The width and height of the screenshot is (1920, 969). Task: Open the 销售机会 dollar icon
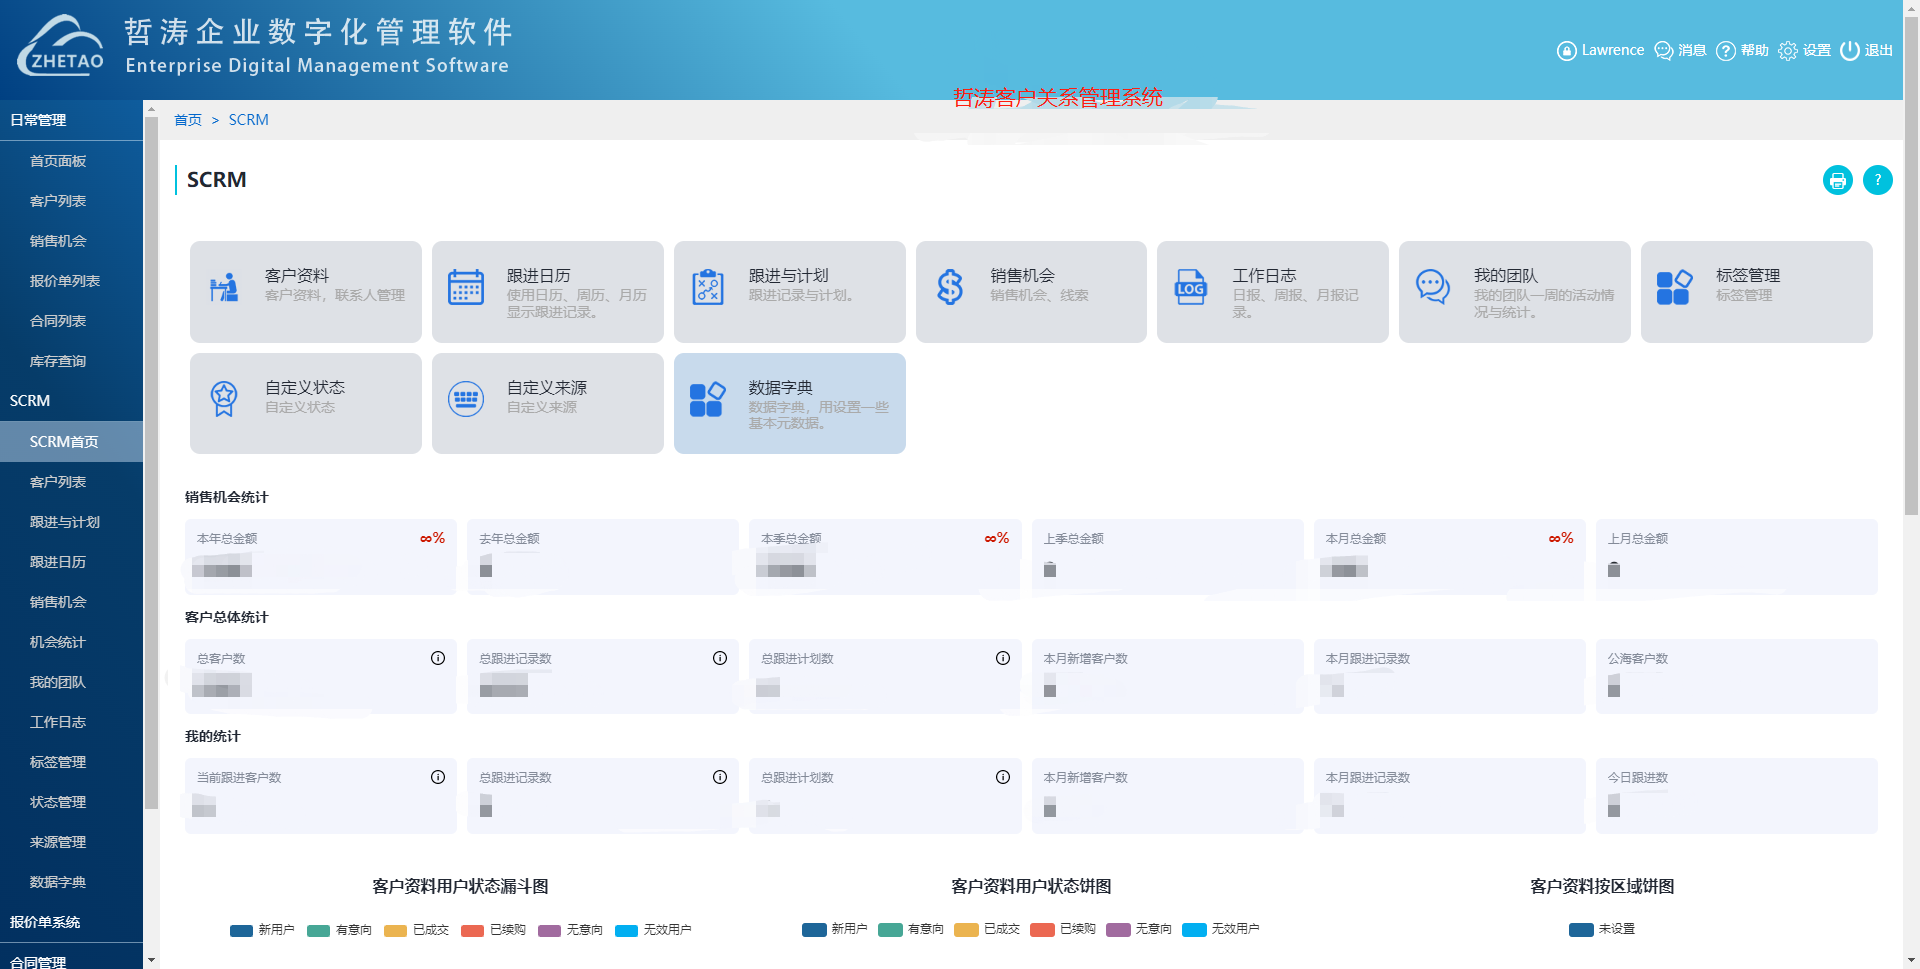[950, 287]
